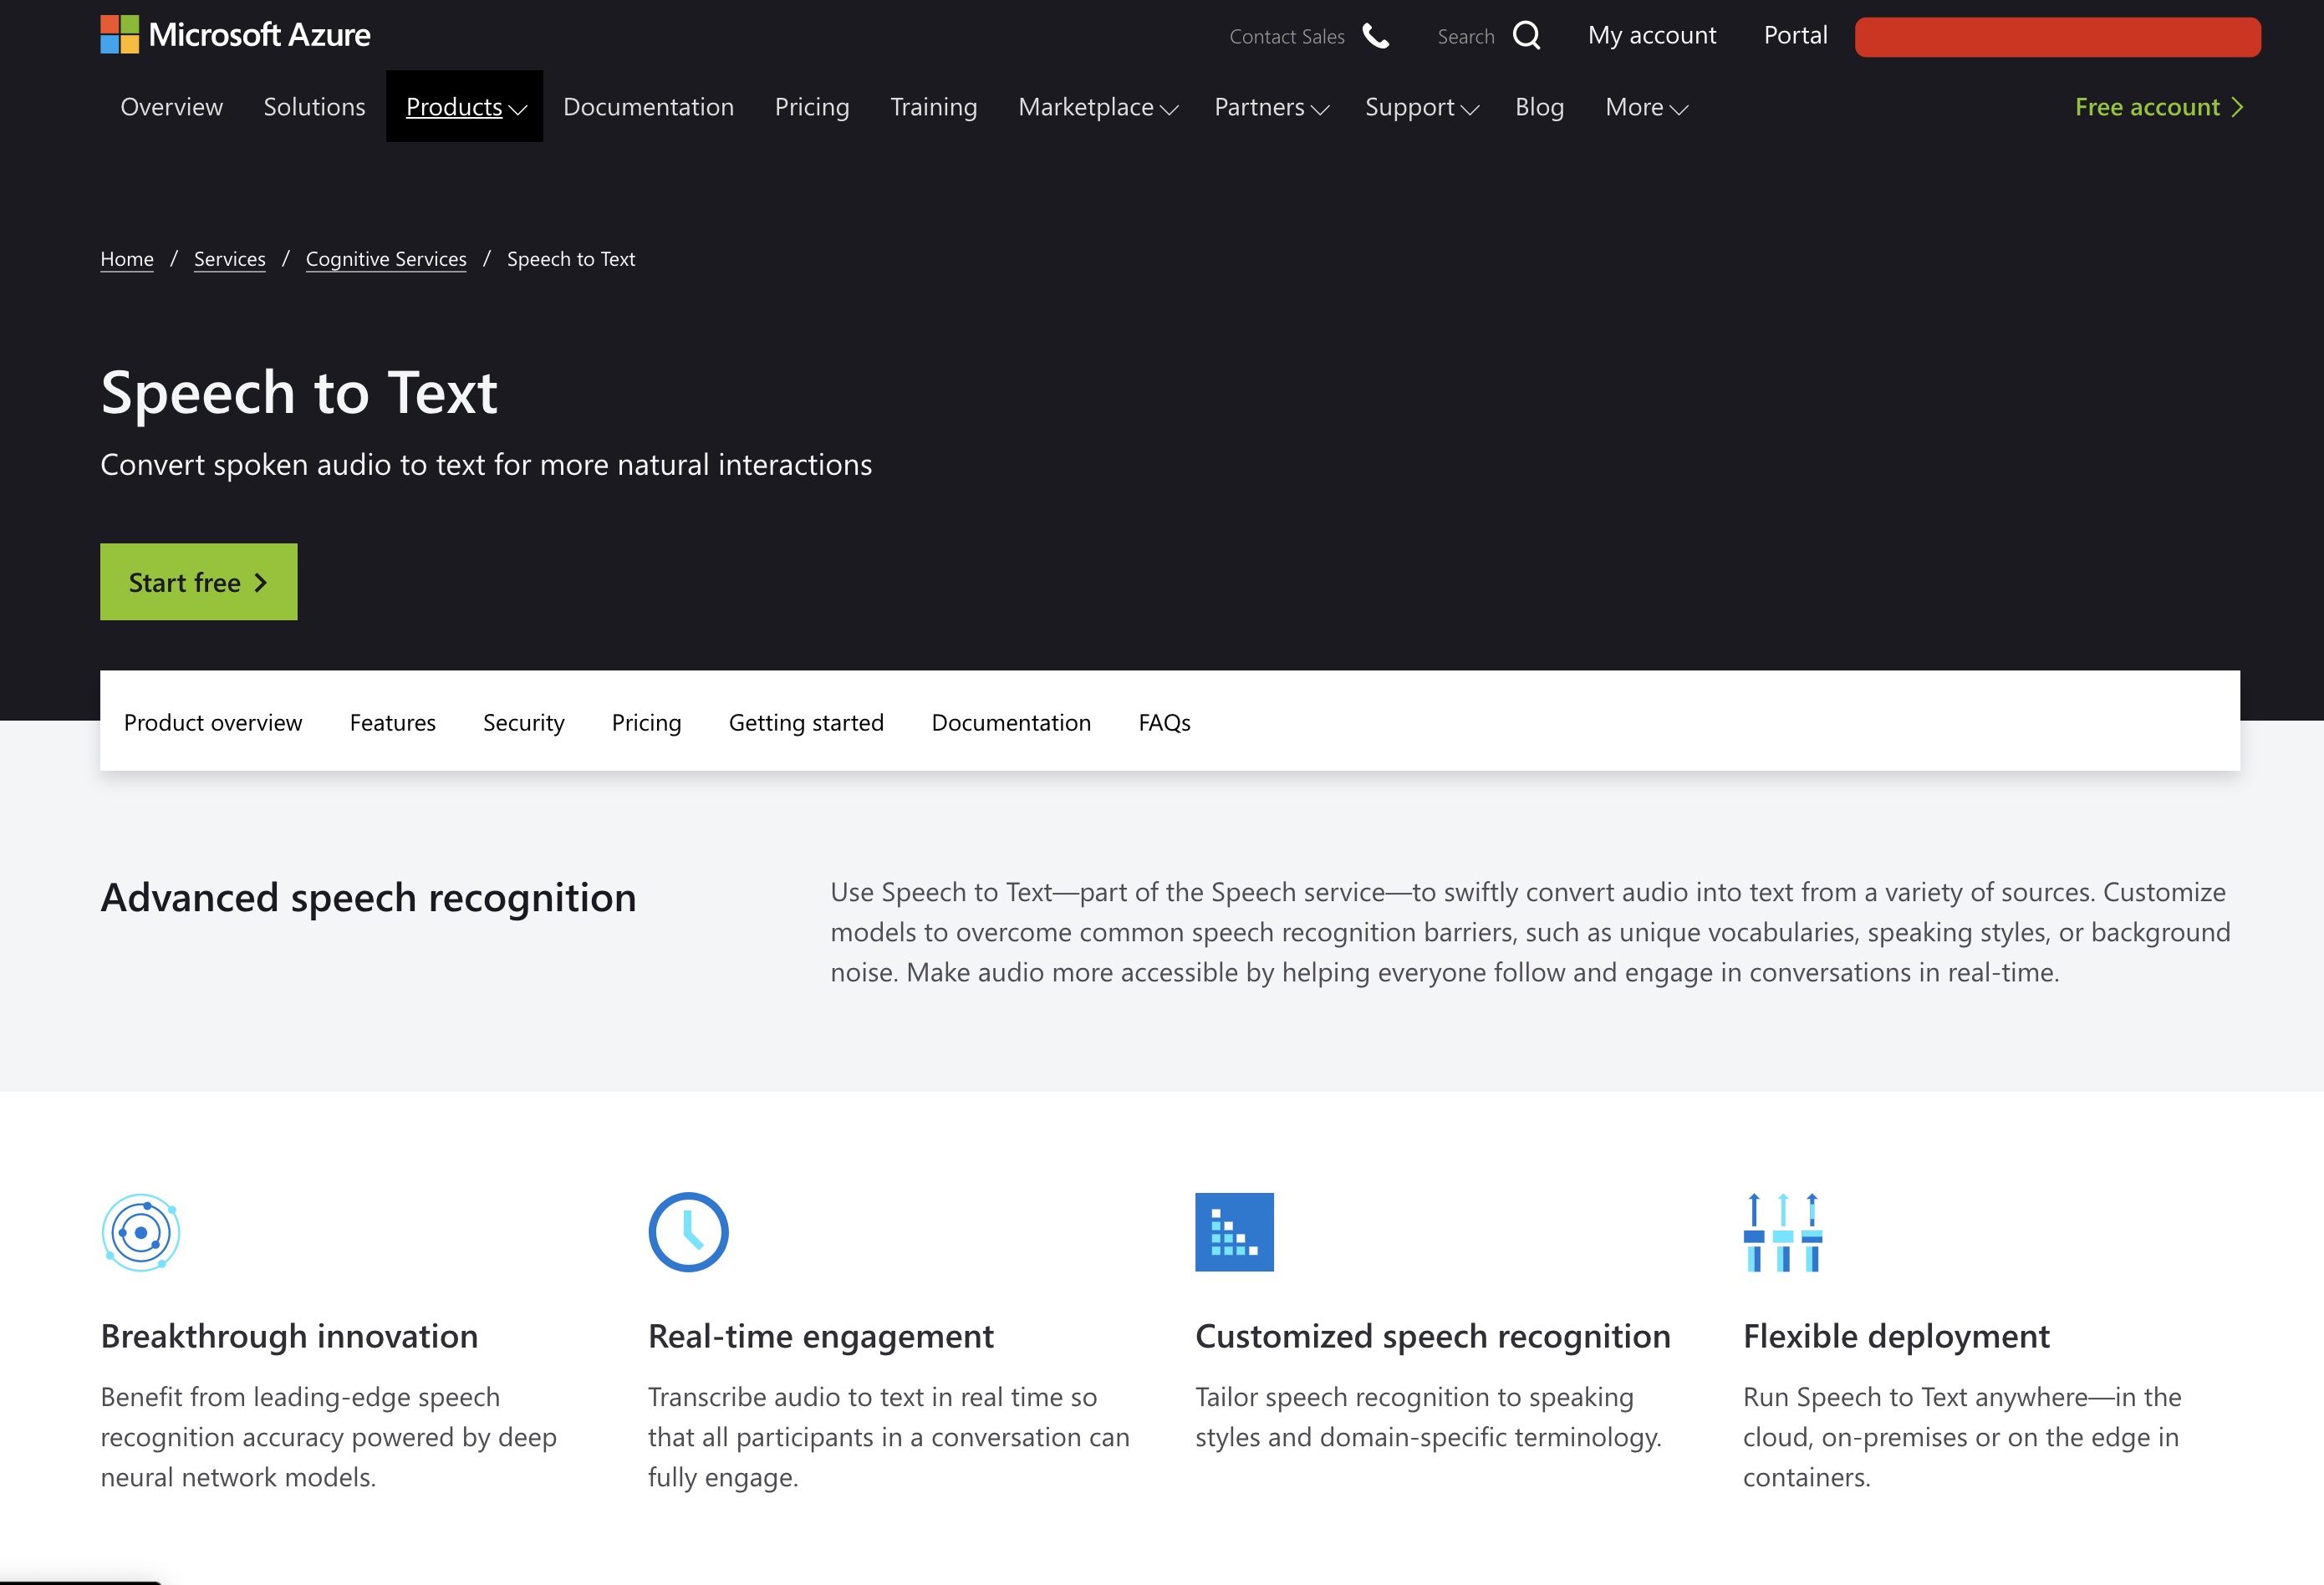Click the Flexible deployment sliders icon
This screenshot has width=2324, height=1585.
coord(1782,1233)
